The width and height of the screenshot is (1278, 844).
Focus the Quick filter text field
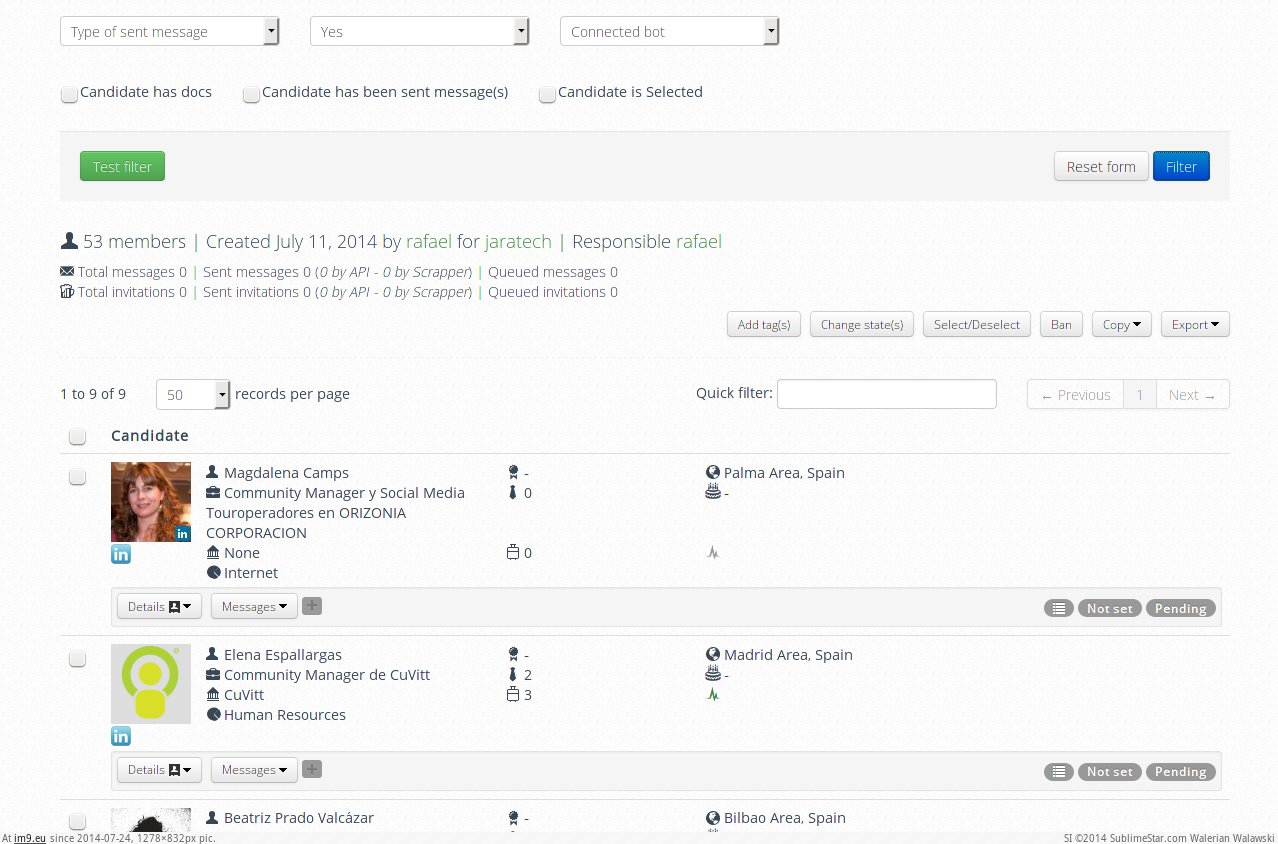click(x=886, y=394)
